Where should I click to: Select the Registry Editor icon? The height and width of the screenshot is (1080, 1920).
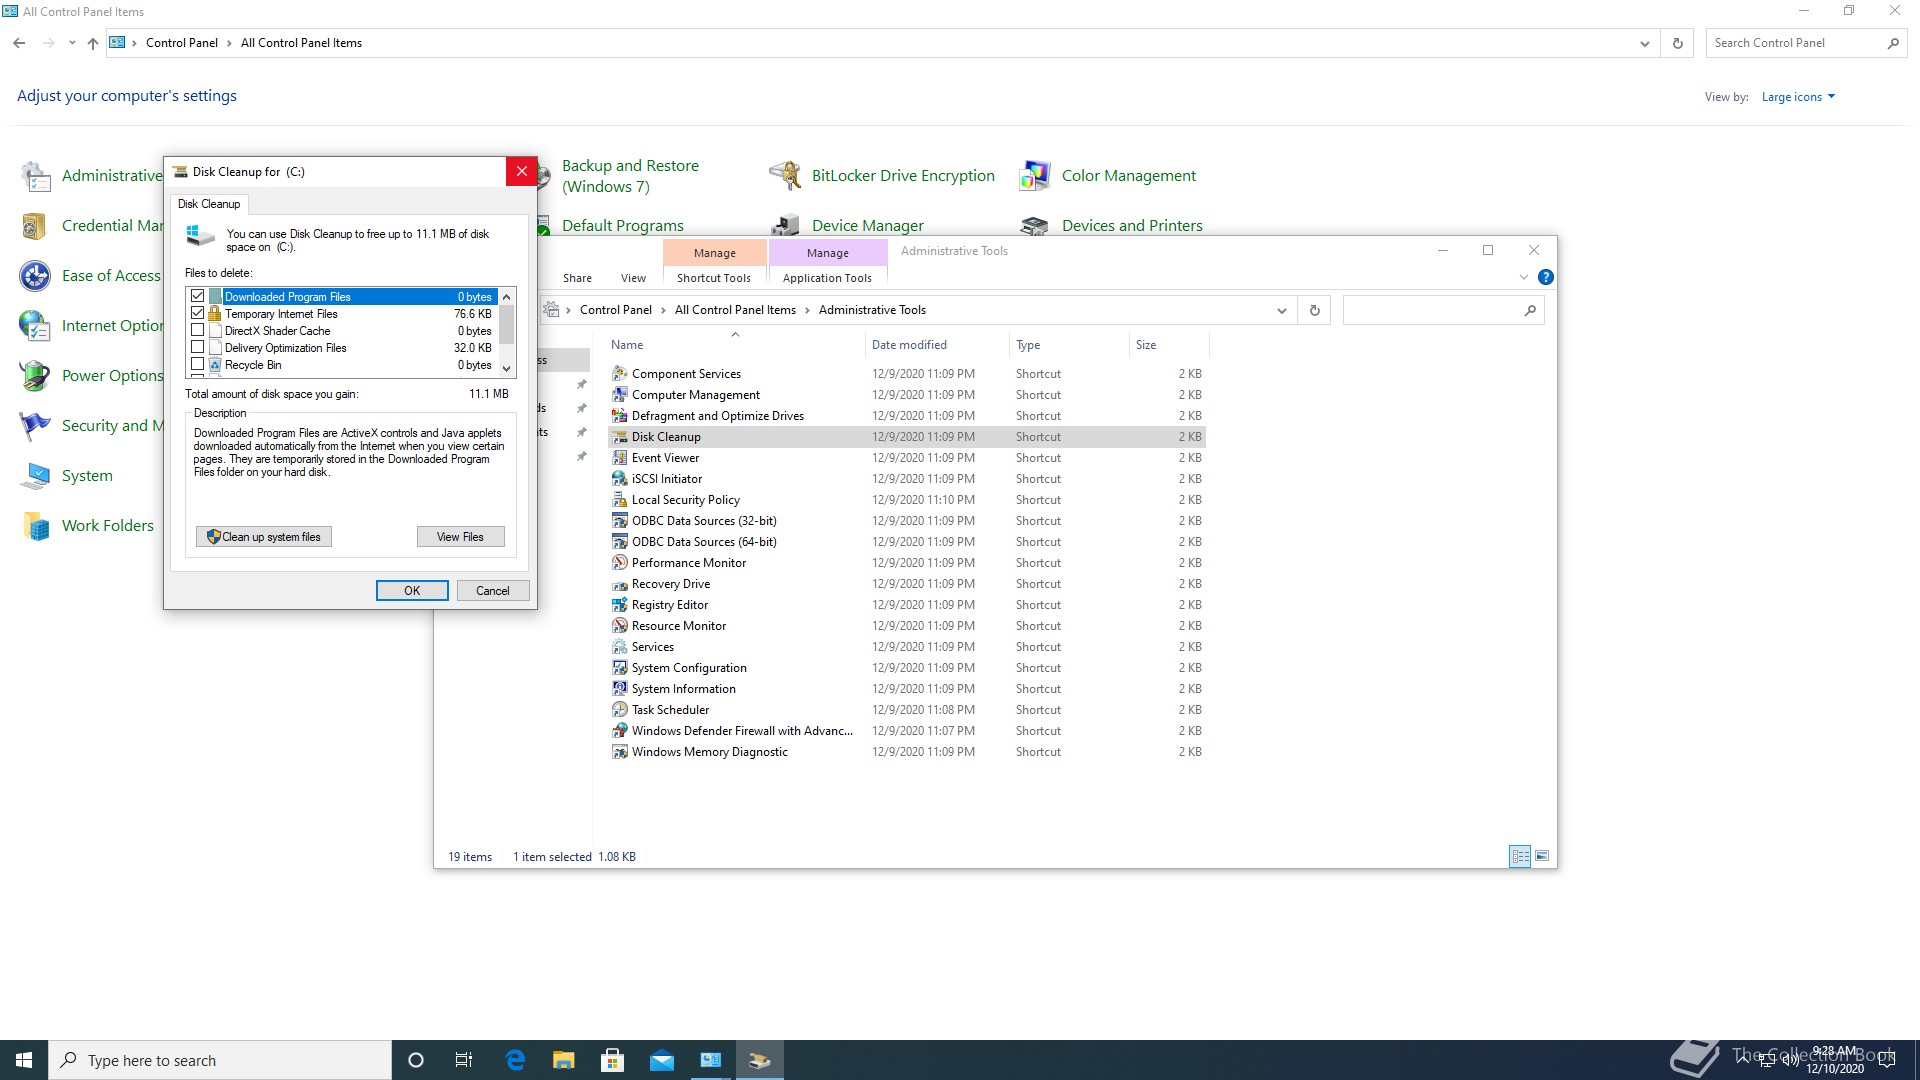[620, 604]
